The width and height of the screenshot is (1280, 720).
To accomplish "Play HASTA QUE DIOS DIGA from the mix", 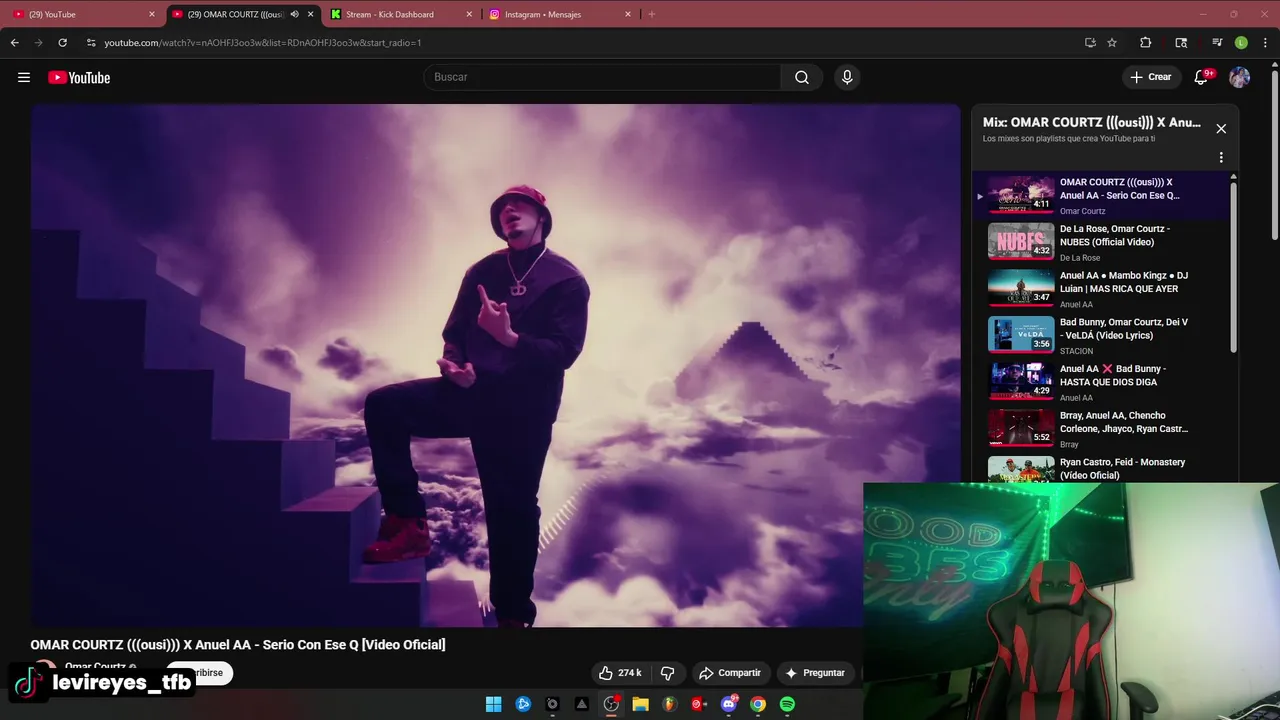I will pyautogui.click(x=1100, y=382).
